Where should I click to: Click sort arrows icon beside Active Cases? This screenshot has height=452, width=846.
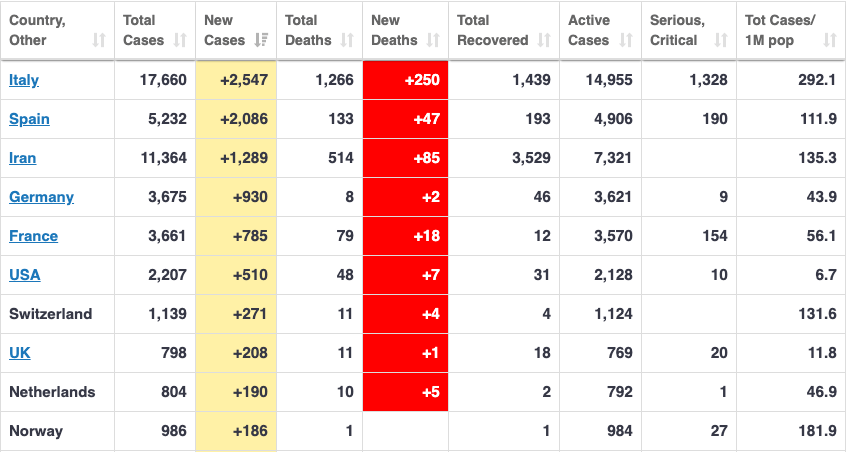point(626,40)
